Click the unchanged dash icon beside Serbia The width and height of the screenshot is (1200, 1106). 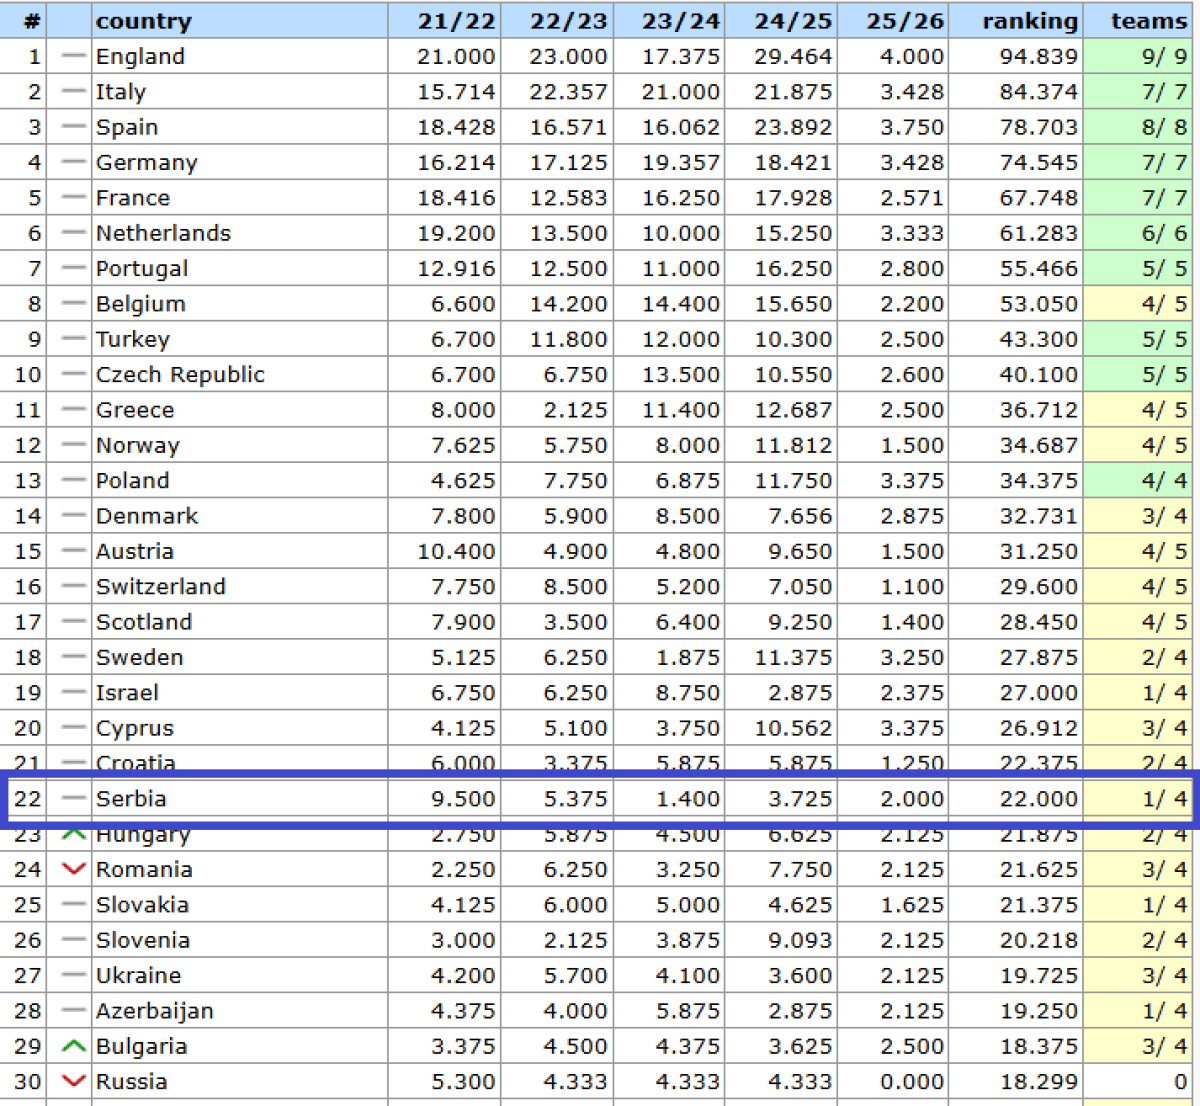coord(73,798)
